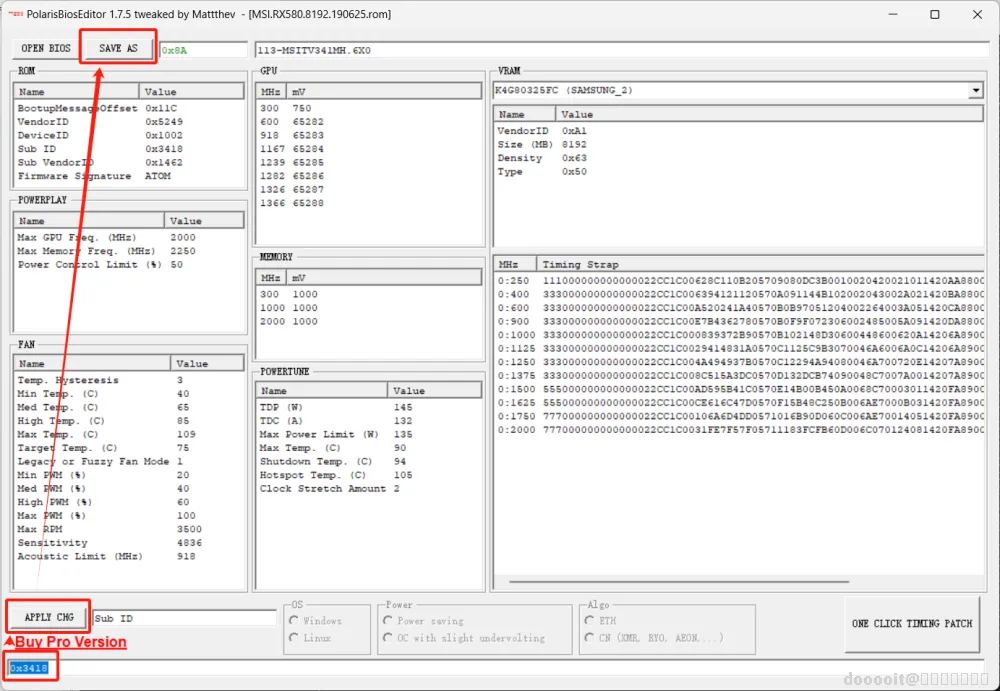Select the 0:2000 timing strap row
Image resolution: width=1000 pixels, height=691 pixels.
tap(740, 430)
